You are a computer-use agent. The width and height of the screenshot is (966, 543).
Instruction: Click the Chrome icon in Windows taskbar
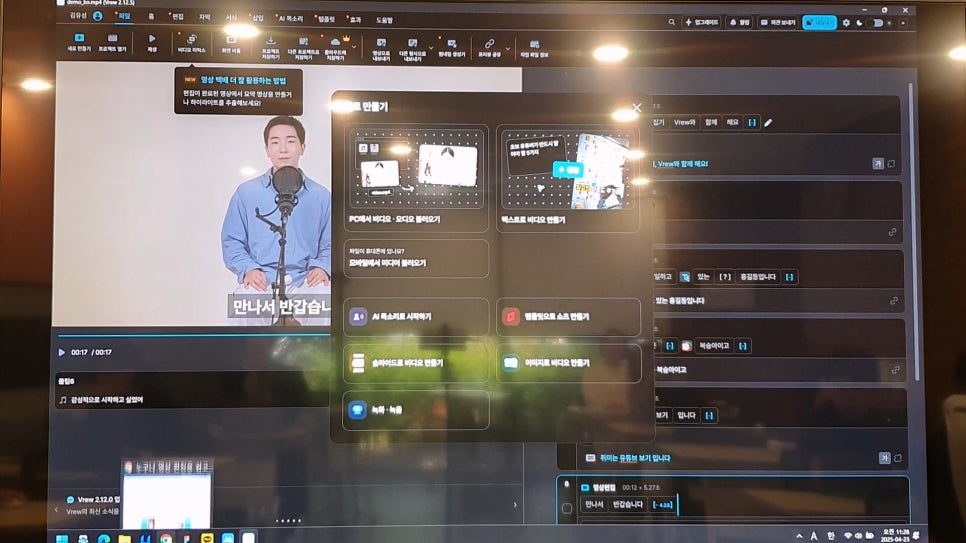coord(166,538)
